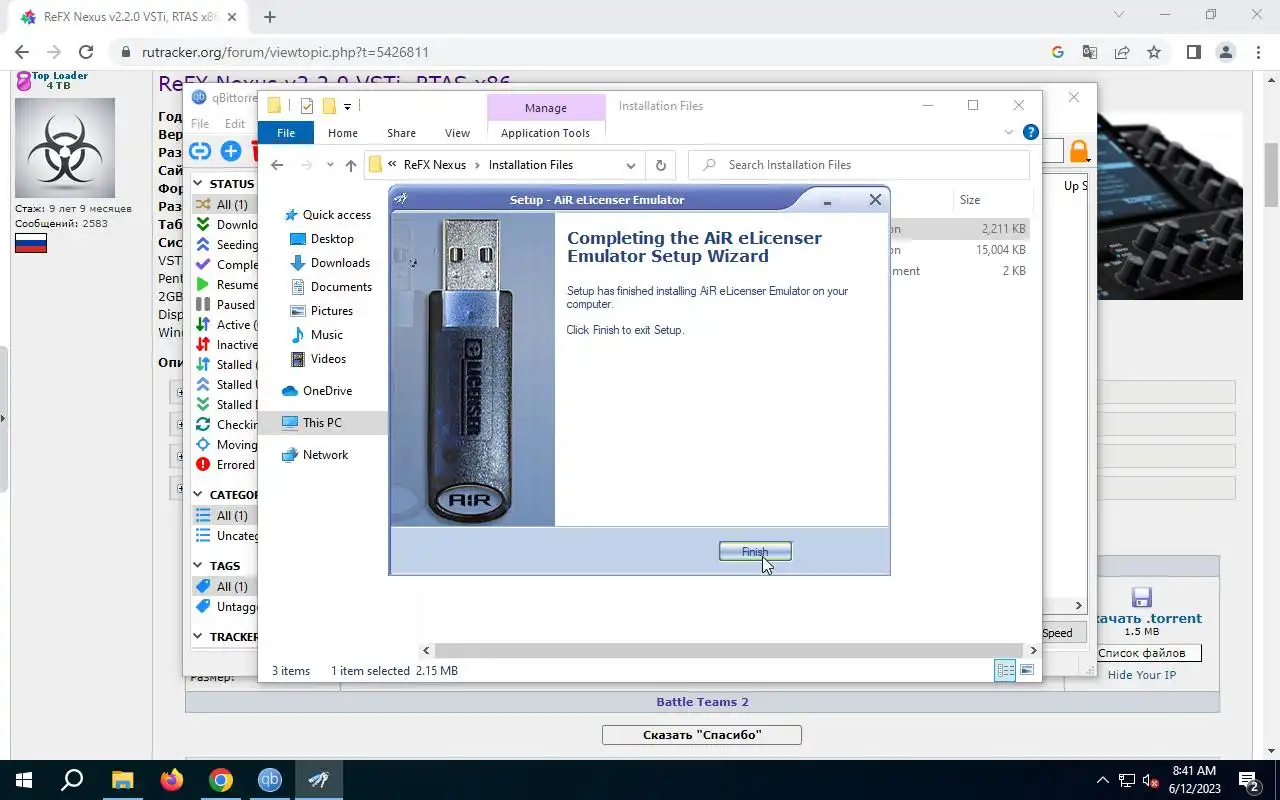
Task: Open the Windows Start menu
Action: coord(23,780)
